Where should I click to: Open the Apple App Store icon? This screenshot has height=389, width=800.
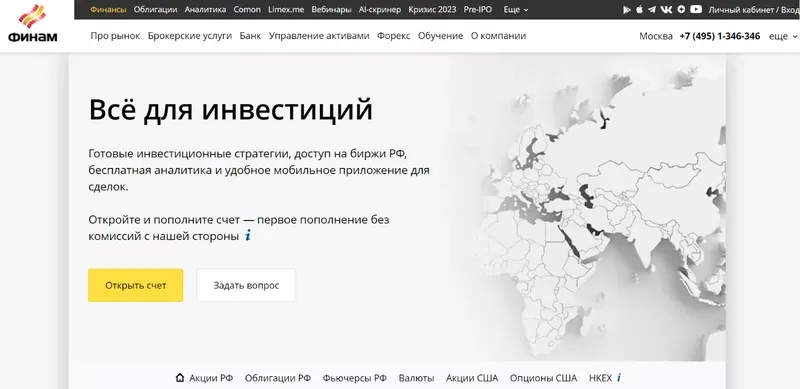pos(640,9)
